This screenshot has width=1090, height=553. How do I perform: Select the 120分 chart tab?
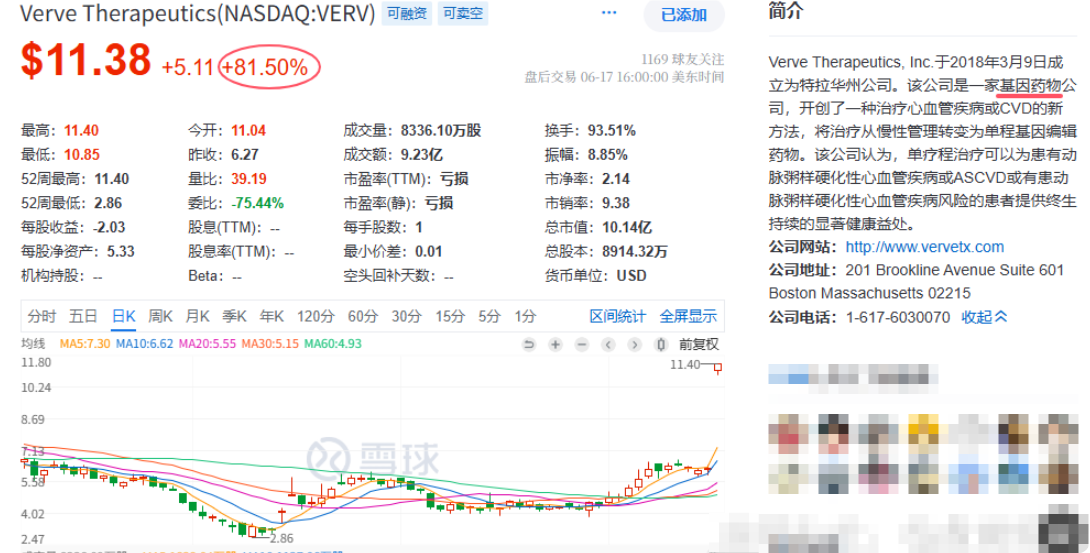click(x=316, y=317)
